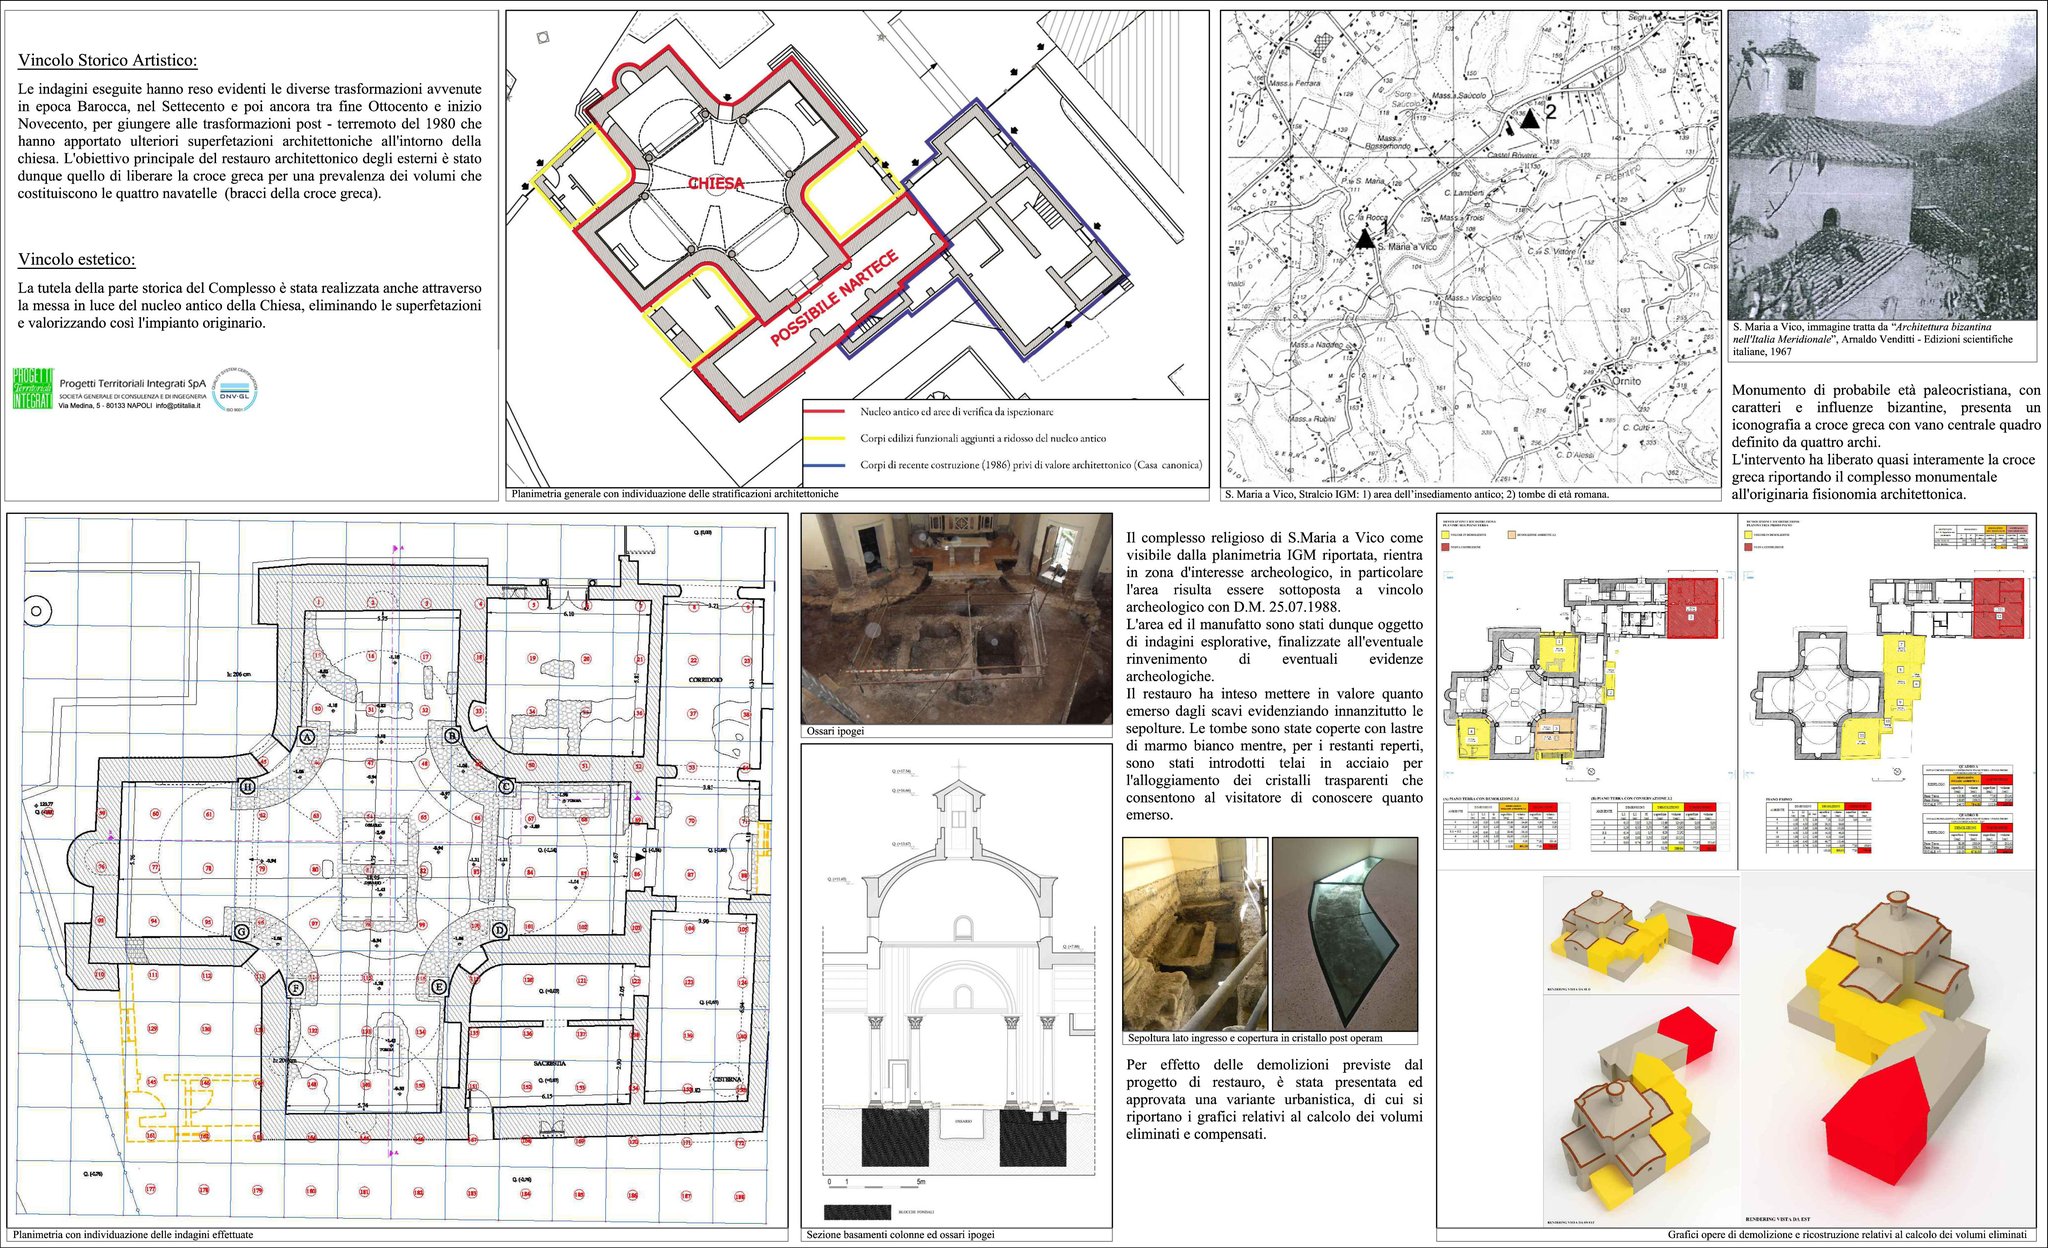
Task: Click the Mass.a Ferrara label on the map
Action: [x=1295, y=83]
